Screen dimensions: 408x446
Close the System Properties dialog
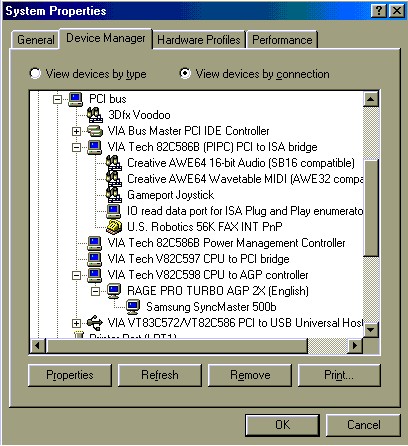(x=397, y=11)
